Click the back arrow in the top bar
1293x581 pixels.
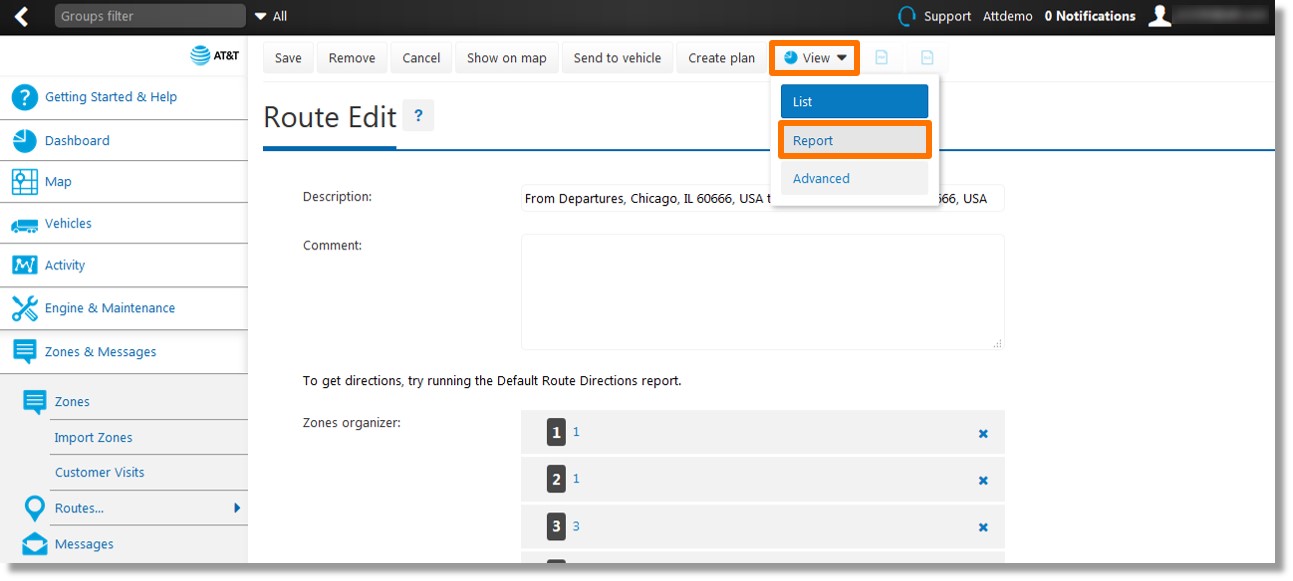coord(21,16)
